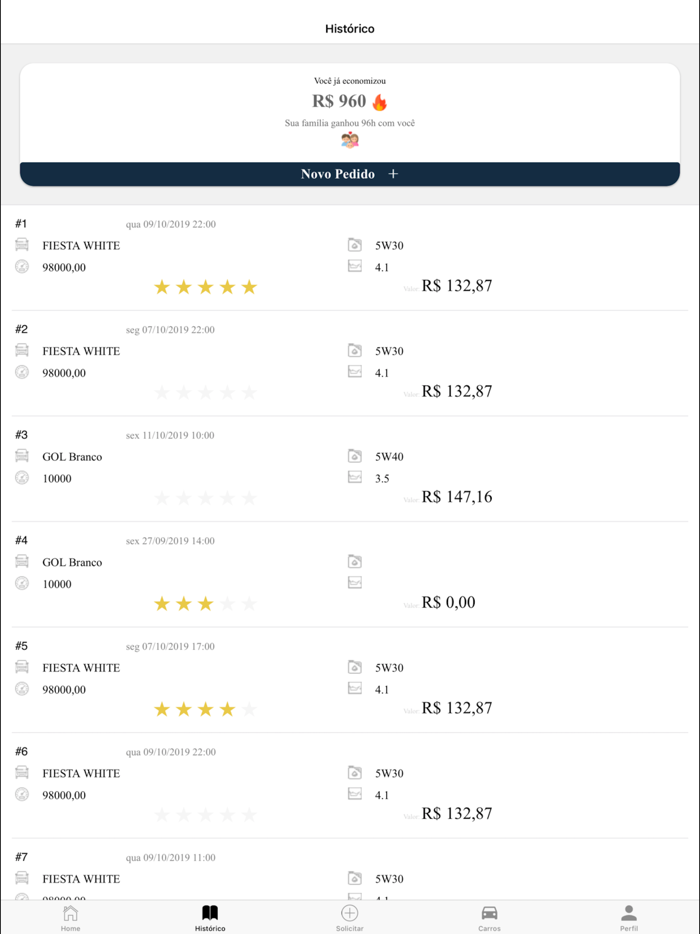Open the Solicitar plus-circle icon
Viewport: 700px width, 934px height.
click(349, 913)
